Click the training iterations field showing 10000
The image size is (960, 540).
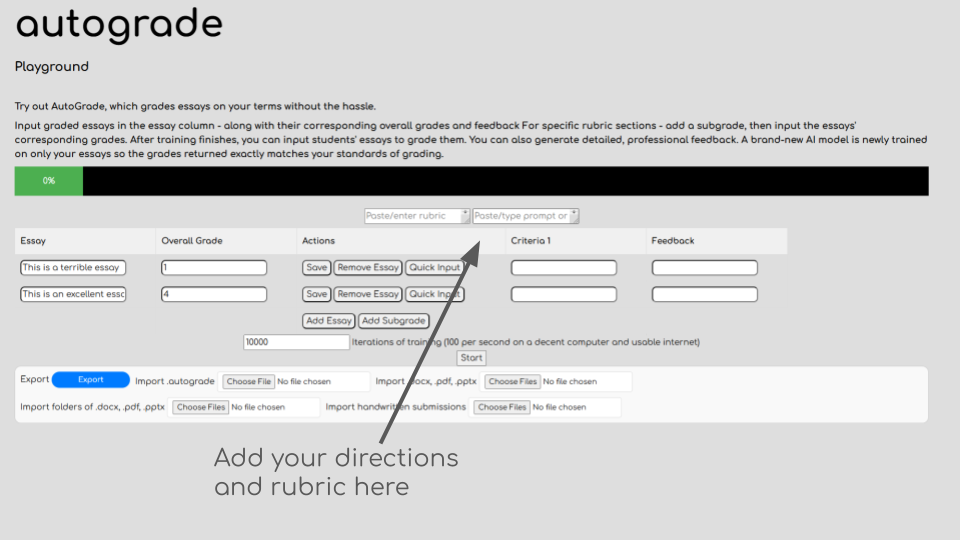tap(296, 342)
